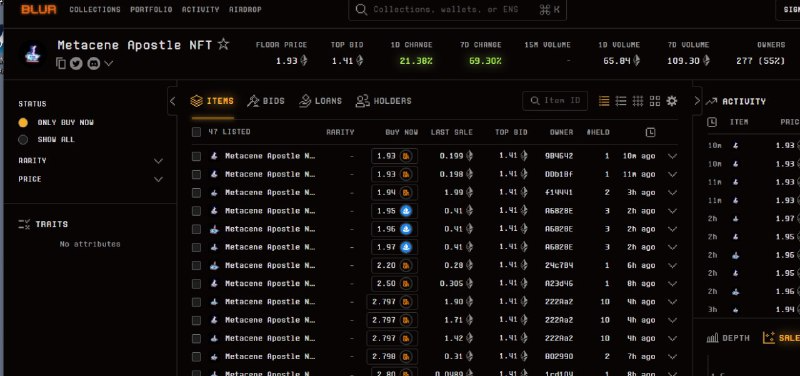Click the Sign in button at top right

pos(789,10)
